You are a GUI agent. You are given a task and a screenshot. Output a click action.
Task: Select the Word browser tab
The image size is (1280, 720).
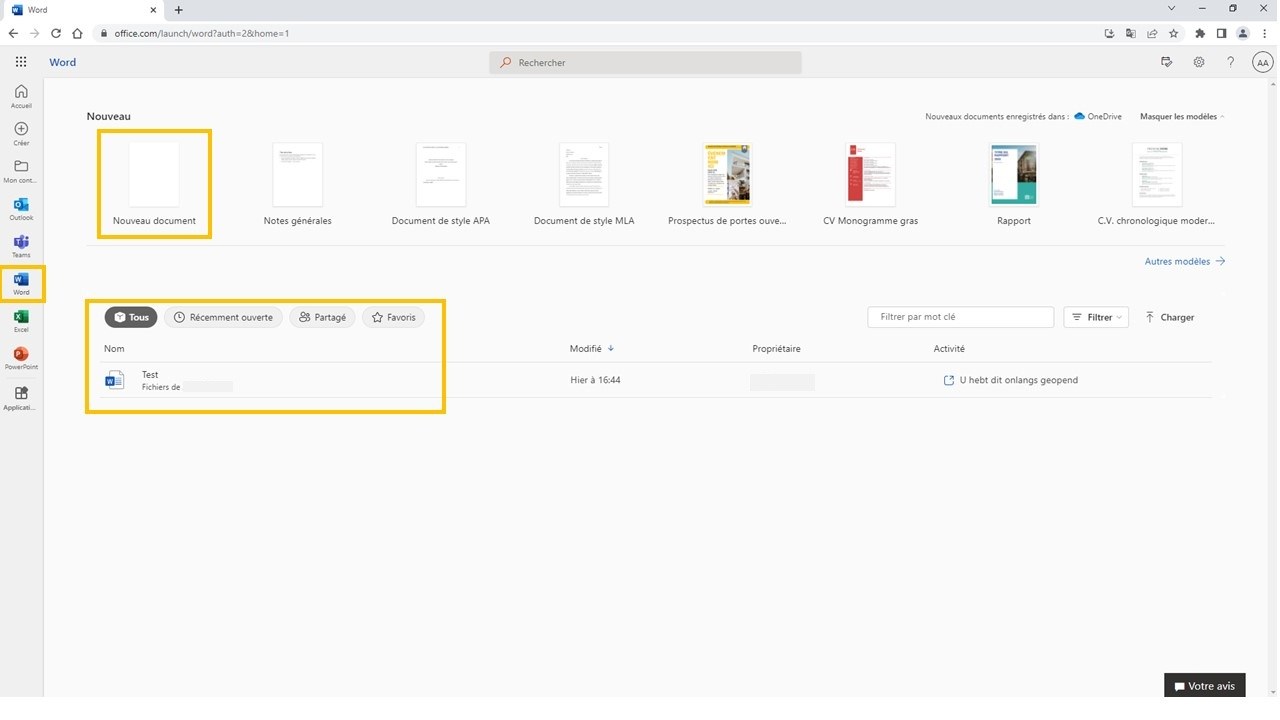tap(85, 10)
